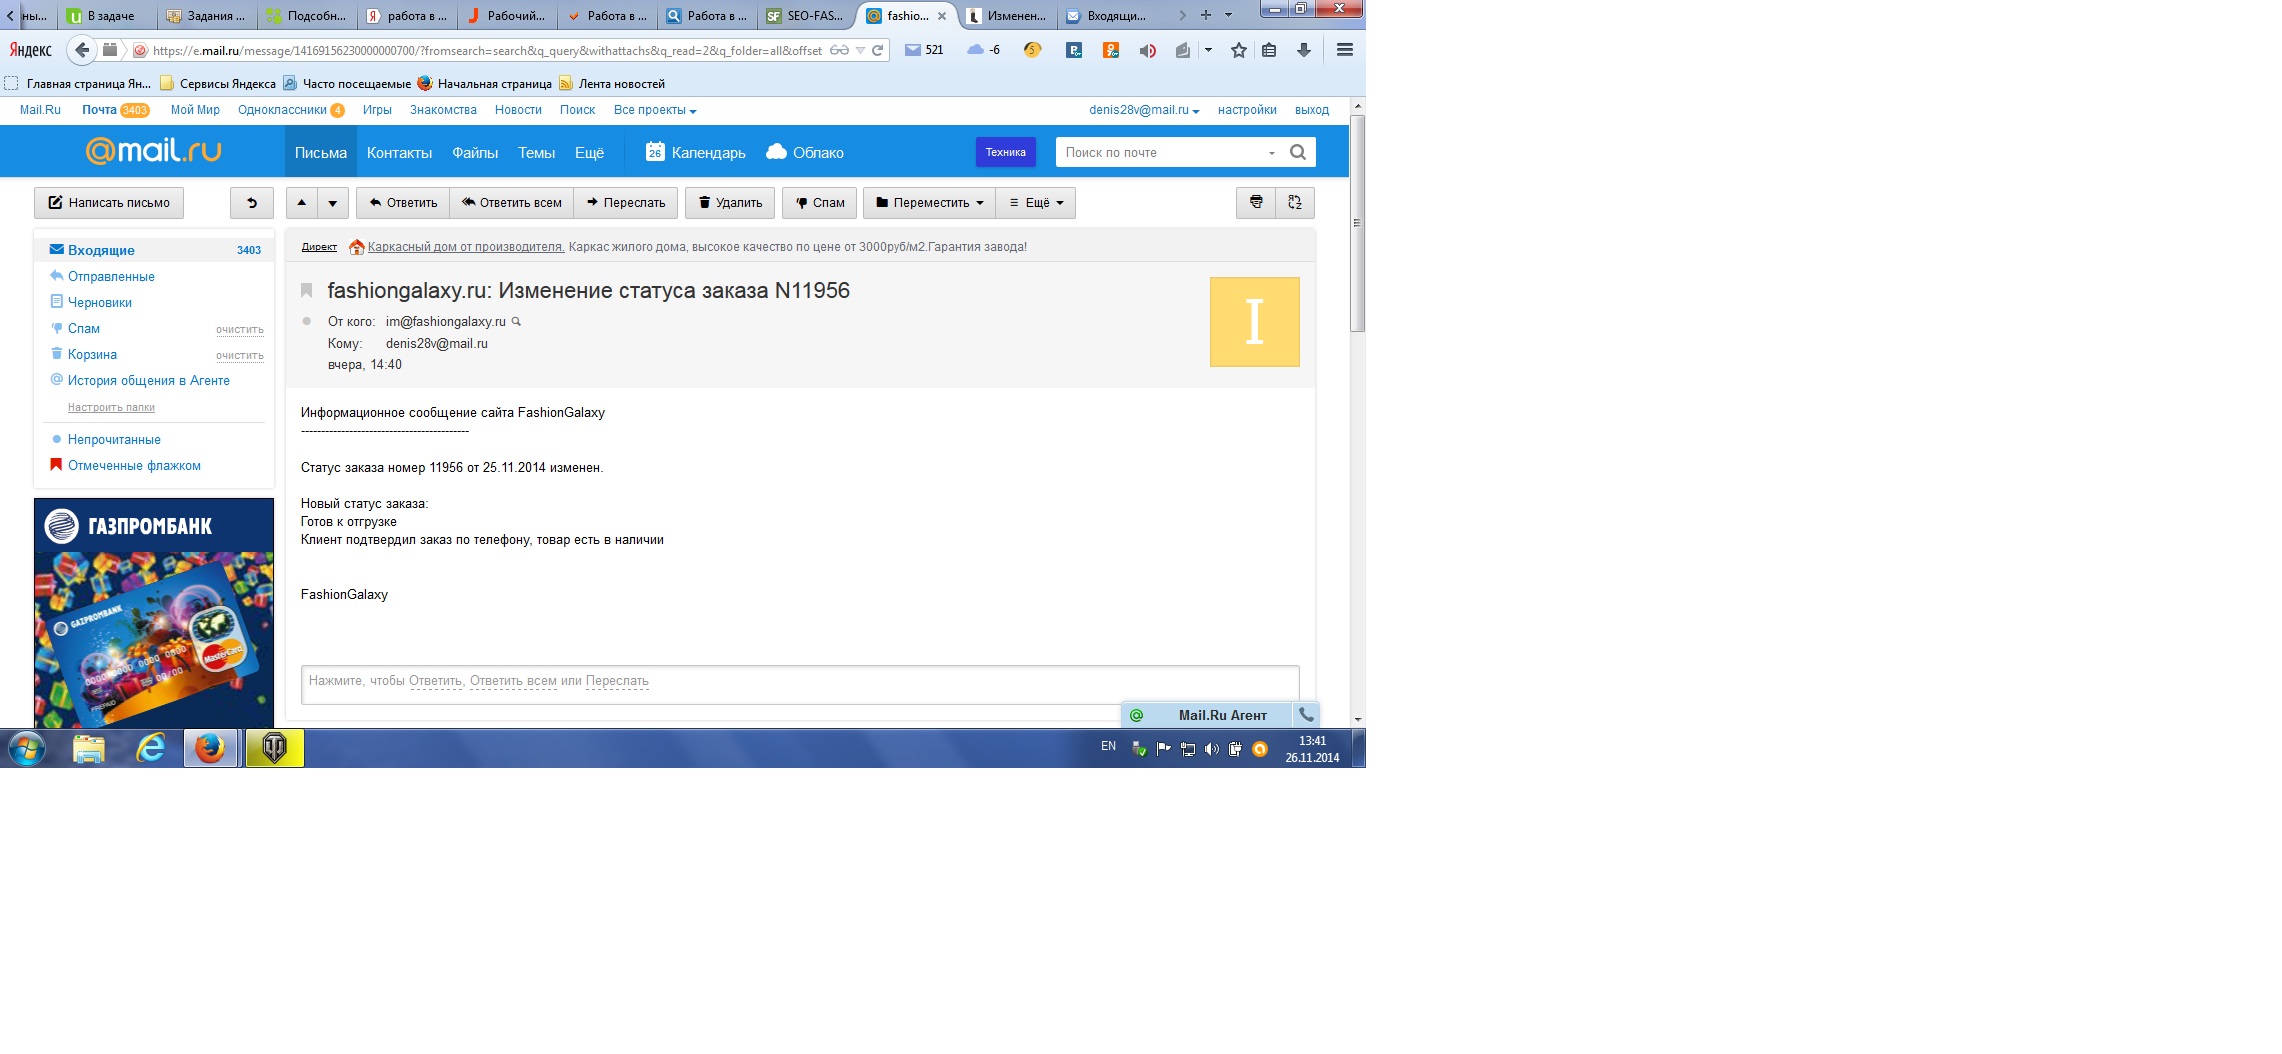Switch to the SEO-FAS... browser tab
2282x1054 pixels.
coord(806,15)
